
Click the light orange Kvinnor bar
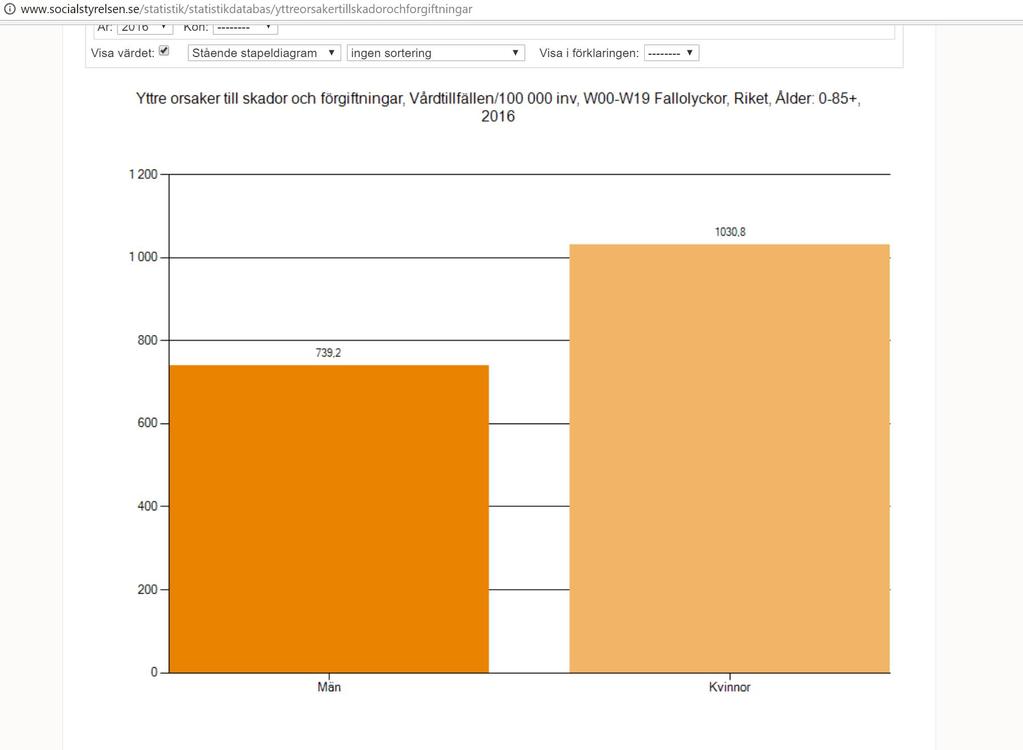[729, 458]
